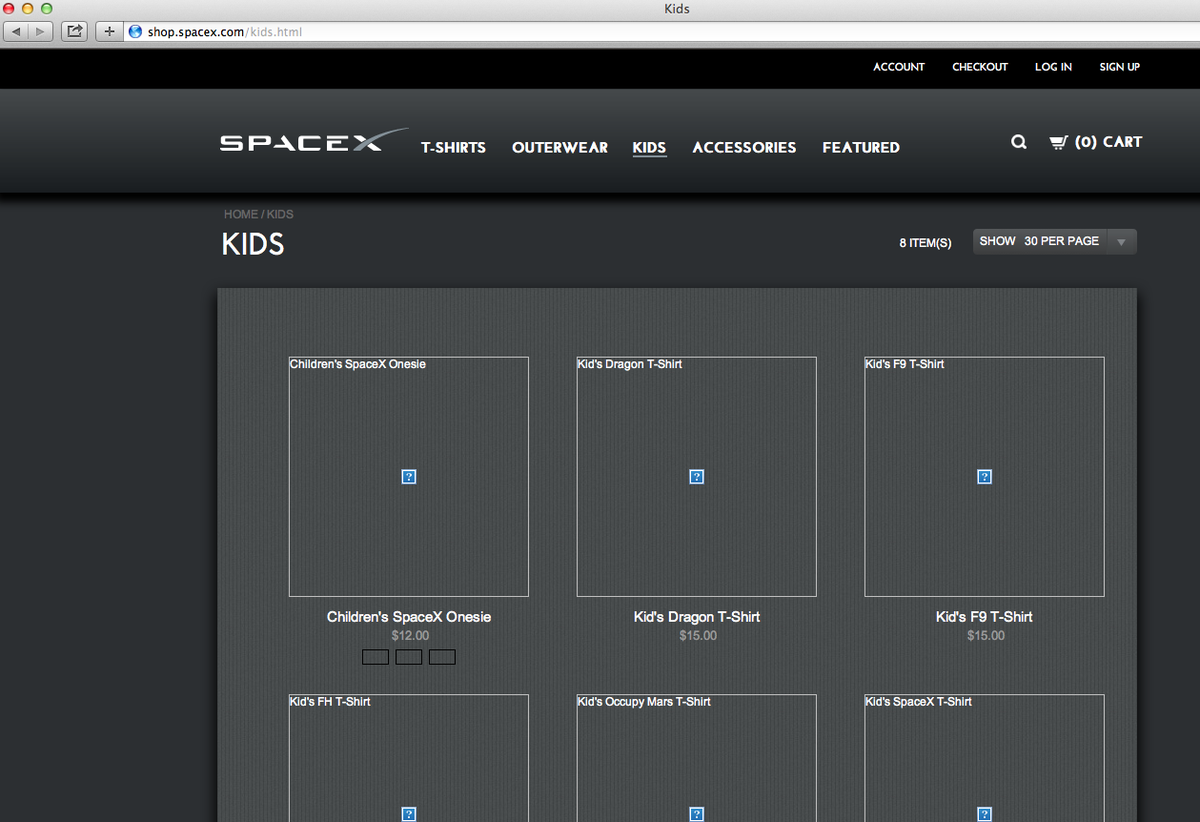1200x822 pixels.
Task: Open the T-SHIRTS navigation menu
Action: click(x=453, y=147)
